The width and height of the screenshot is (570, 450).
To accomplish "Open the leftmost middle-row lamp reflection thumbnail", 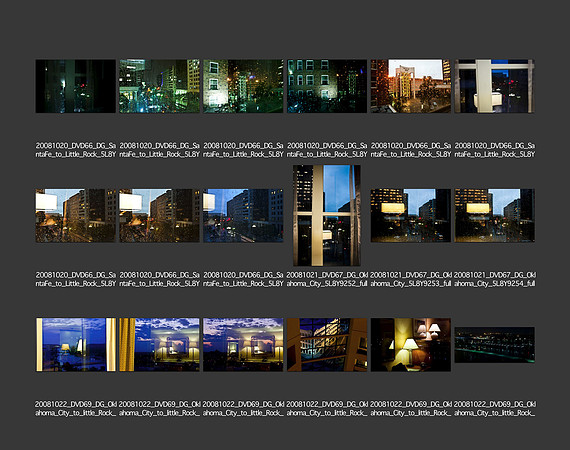I will tap(76, 216).
